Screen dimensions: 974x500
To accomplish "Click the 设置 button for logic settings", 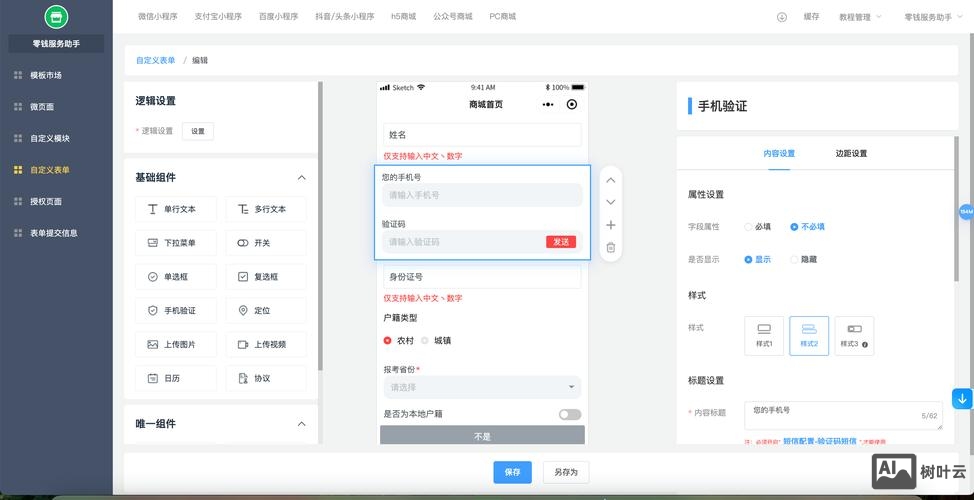I will 198,131.
